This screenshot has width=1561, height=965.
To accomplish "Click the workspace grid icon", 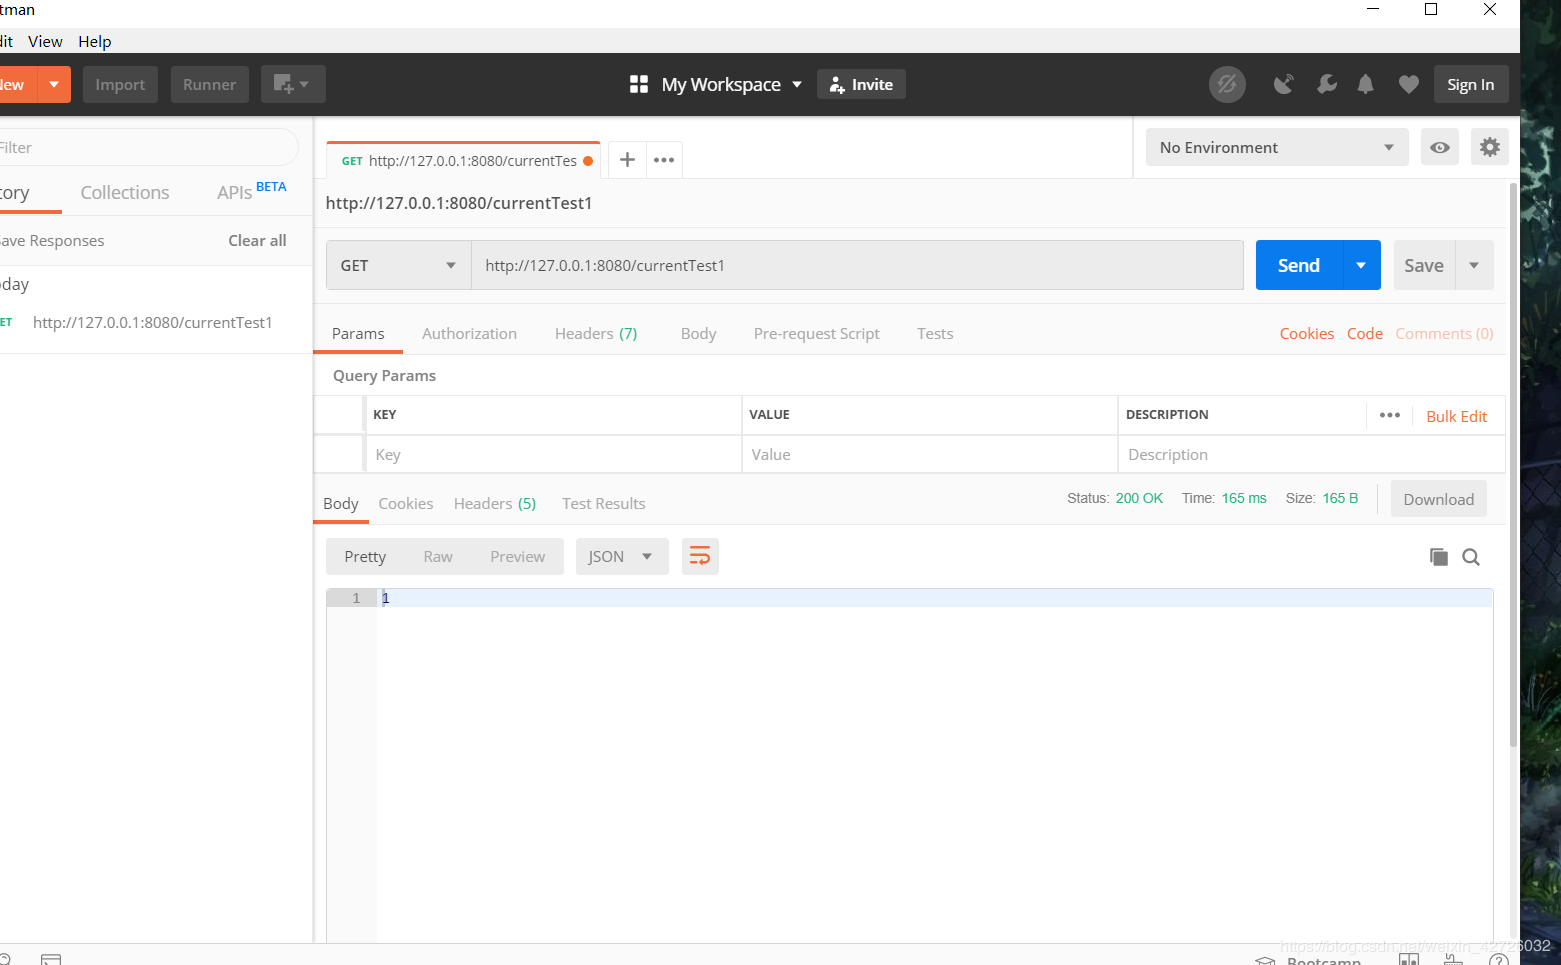I will click(639, 84).
